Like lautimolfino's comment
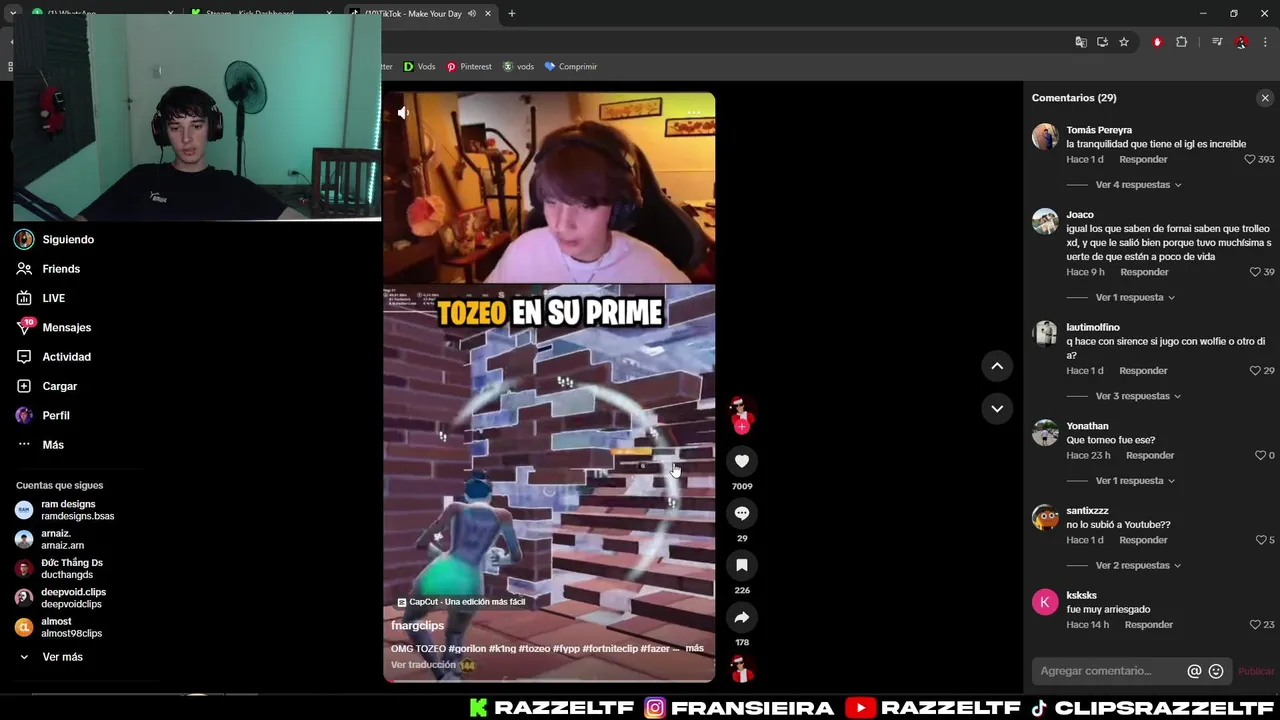 [1255, 371]
